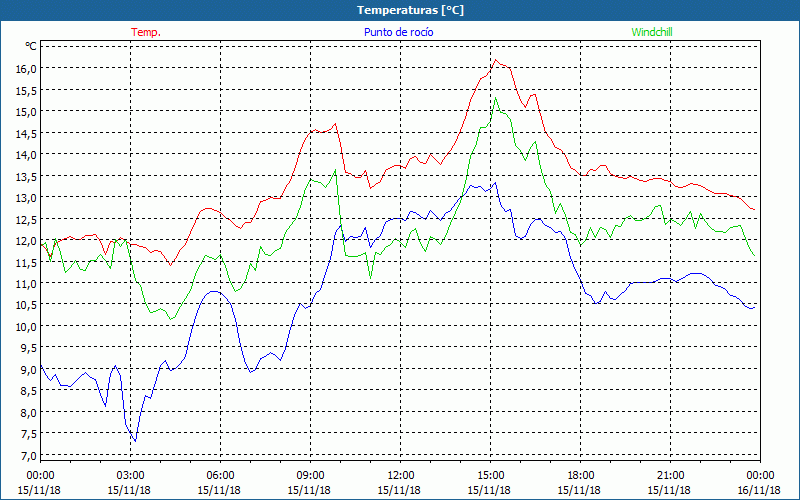Click the 'Temperaturas [°C]' title
The image size is (800, 500).
[x=410, y=10]
